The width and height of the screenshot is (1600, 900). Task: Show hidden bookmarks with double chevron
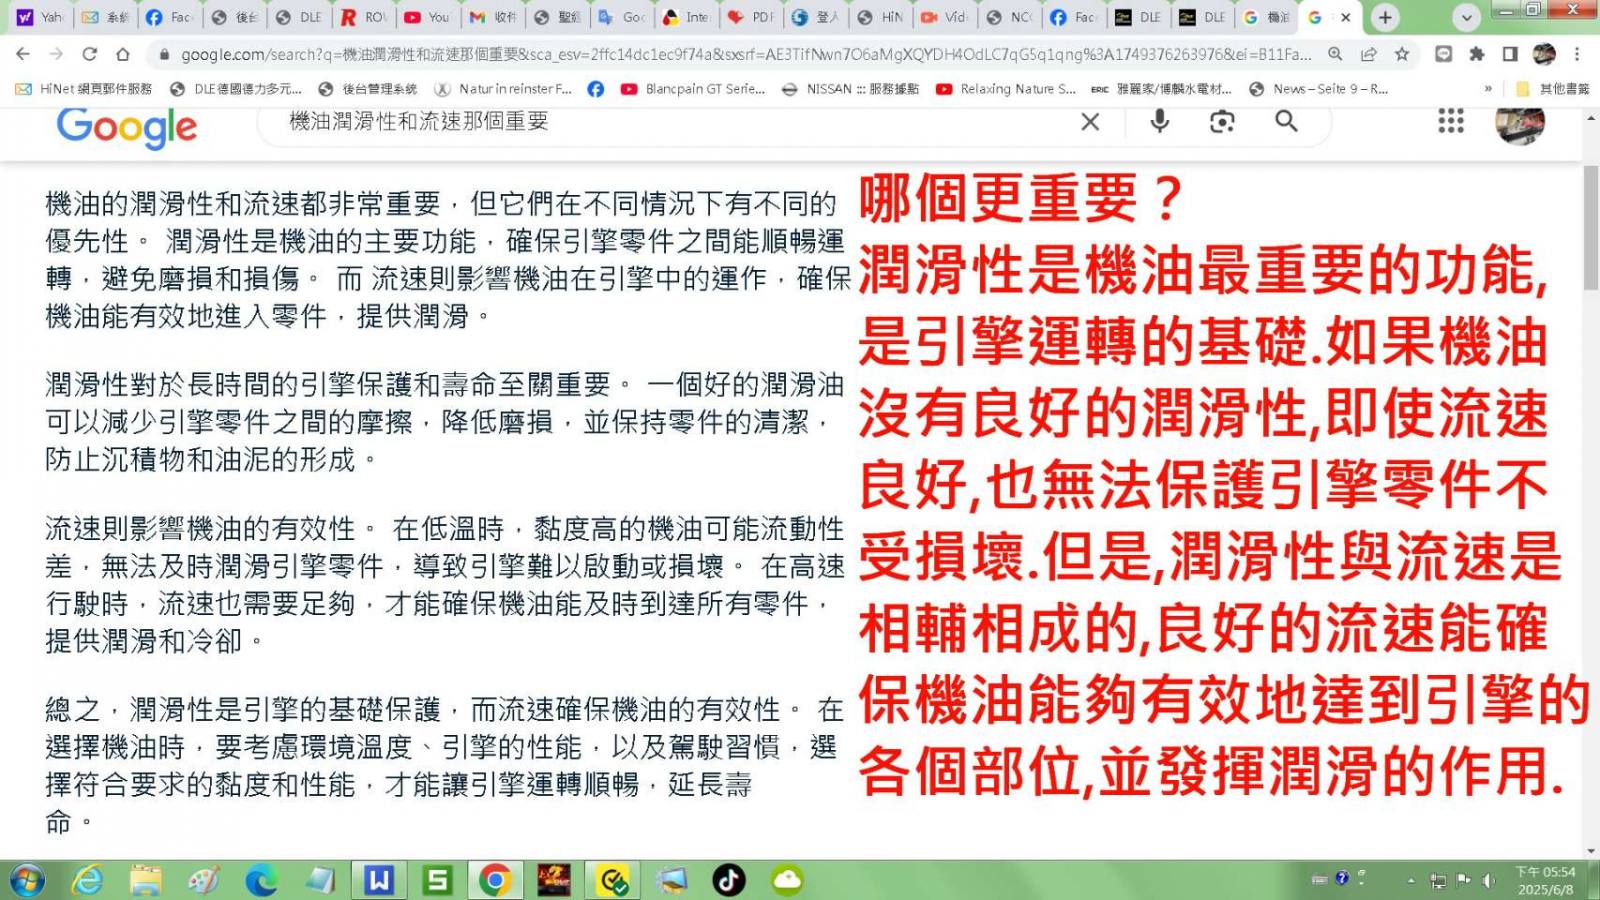[1488, 89]
